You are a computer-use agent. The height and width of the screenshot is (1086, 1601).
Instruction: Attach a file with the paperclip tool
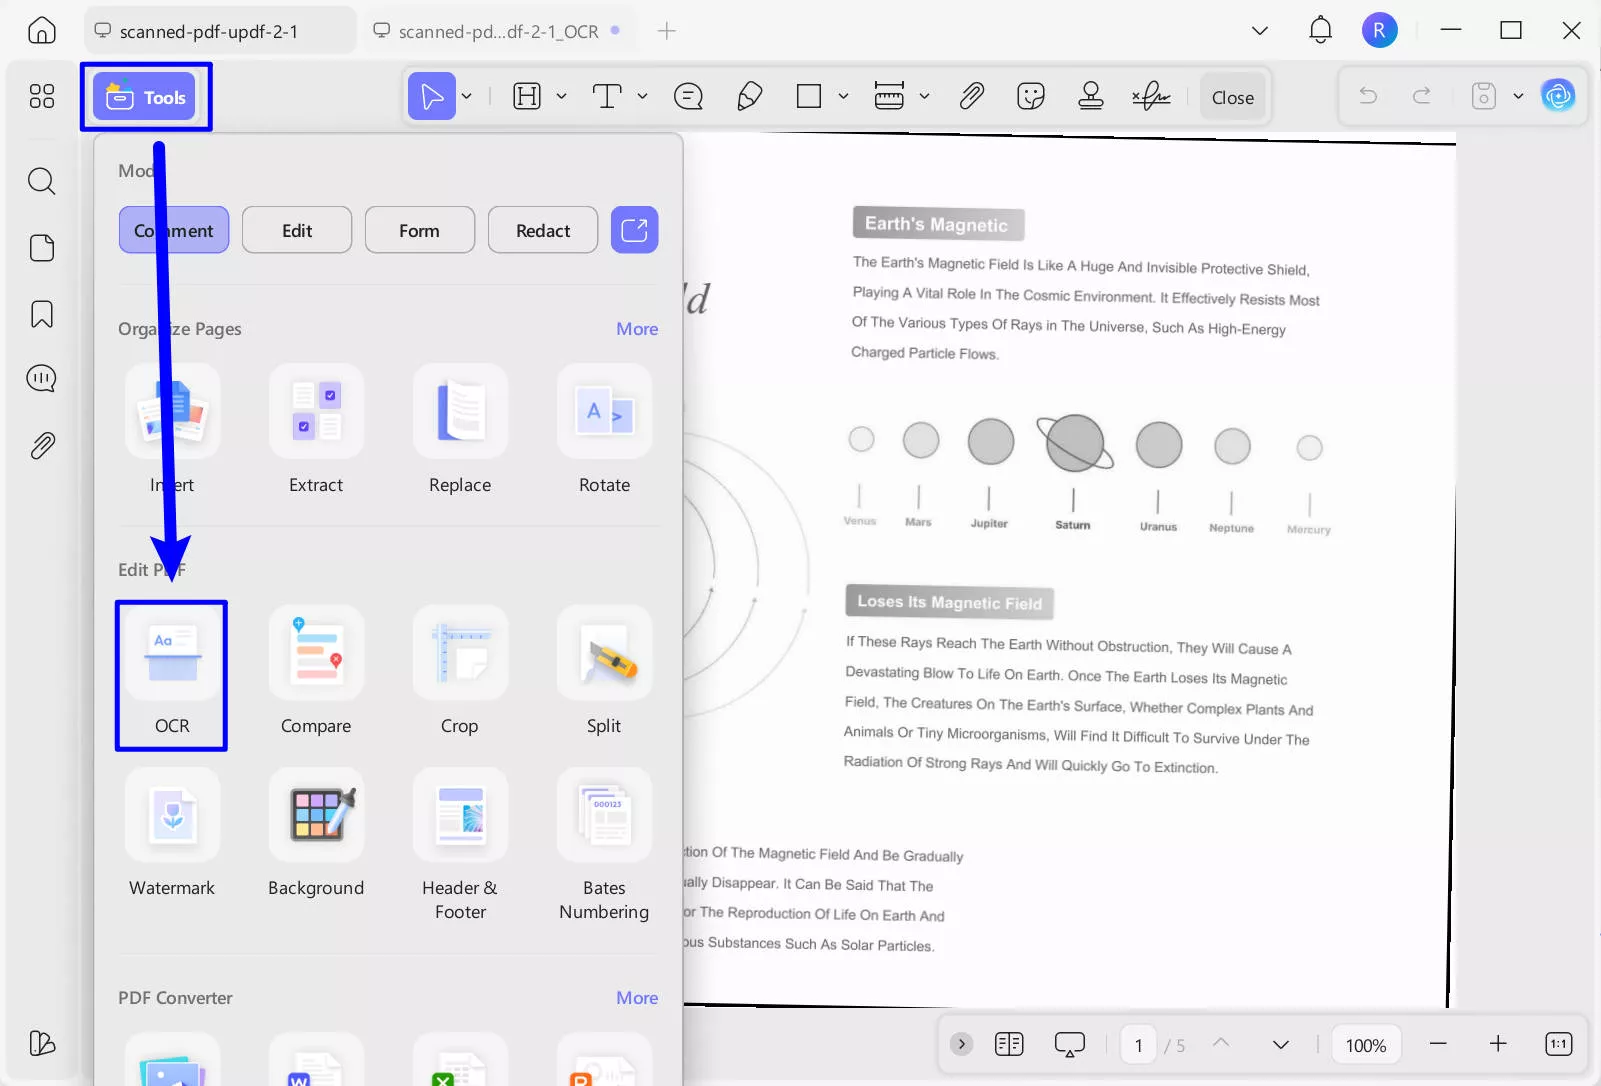click(970, 96)
